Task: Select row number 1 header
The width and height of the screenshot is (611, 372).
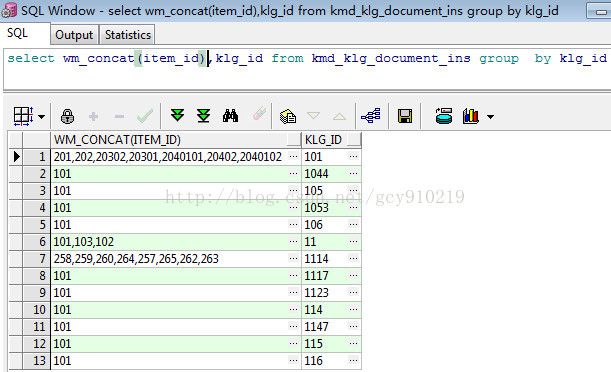Action: click(x=36, y=157)
